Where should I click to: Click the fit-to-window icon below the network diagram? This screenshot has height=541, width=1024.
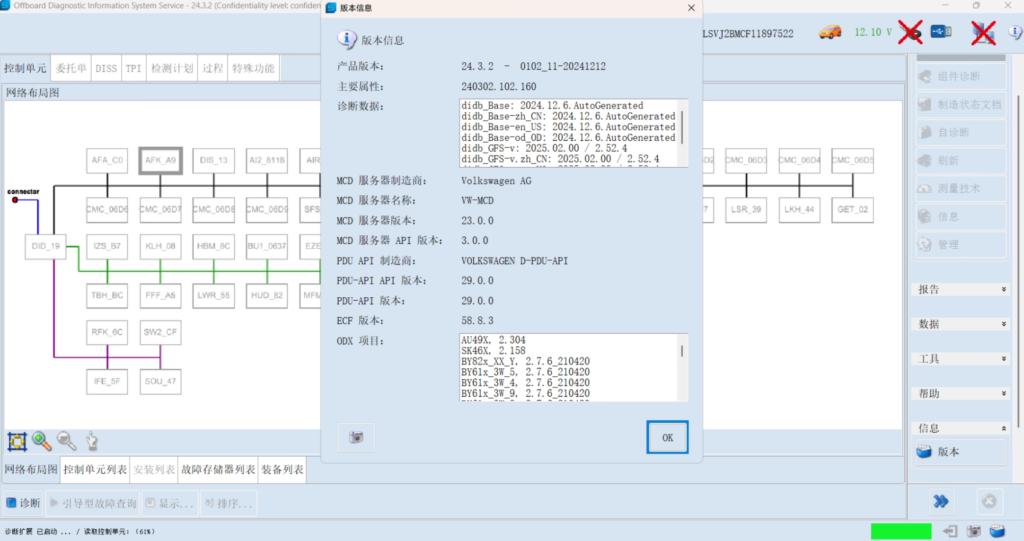17,441
